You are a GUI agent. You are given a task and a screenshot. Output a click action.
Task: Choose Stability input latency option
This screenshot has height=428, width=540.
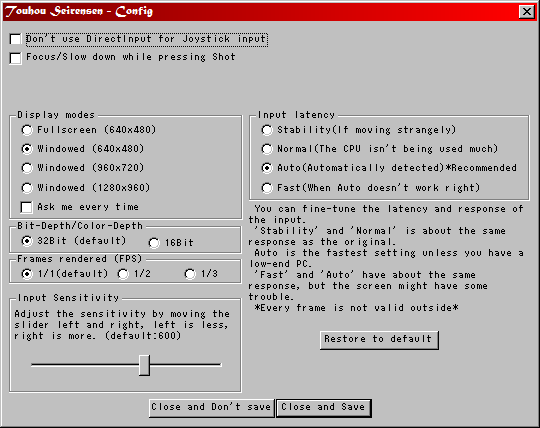pyautogui.click(x=267, y=130)
